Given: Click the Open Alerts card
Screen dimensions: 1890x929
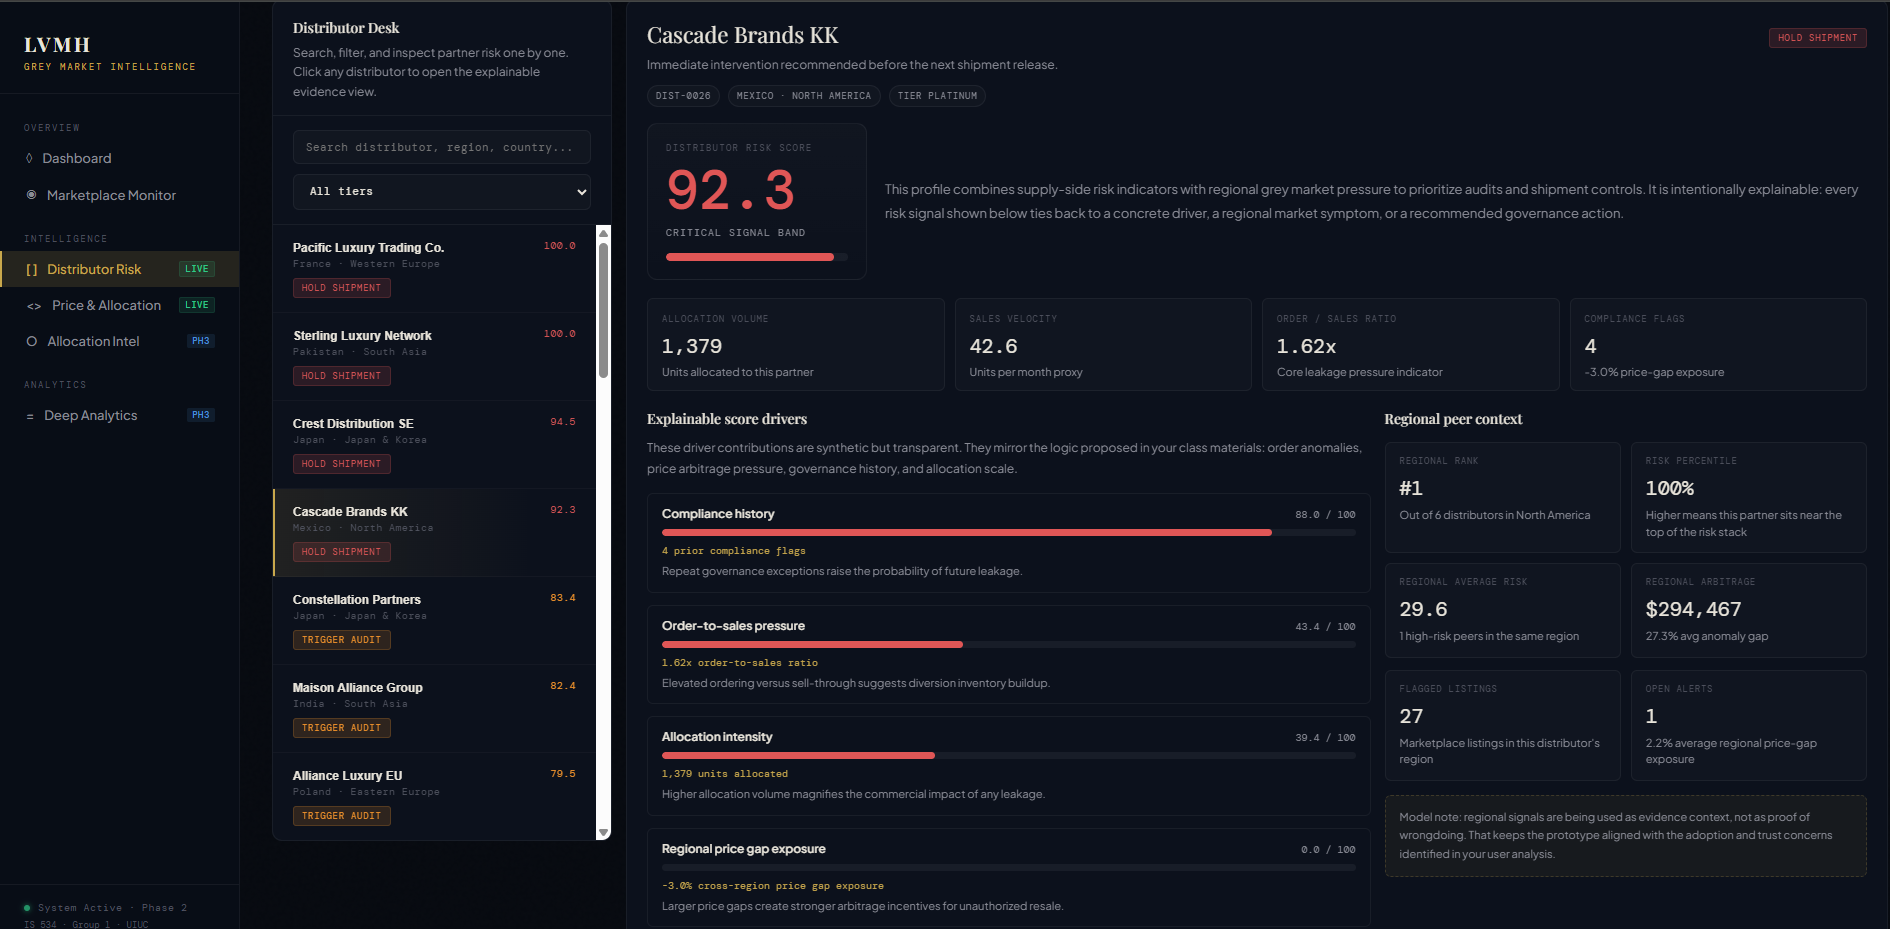Looking at the screenshot, I should pyautogui.click(x=1749, y=726).
